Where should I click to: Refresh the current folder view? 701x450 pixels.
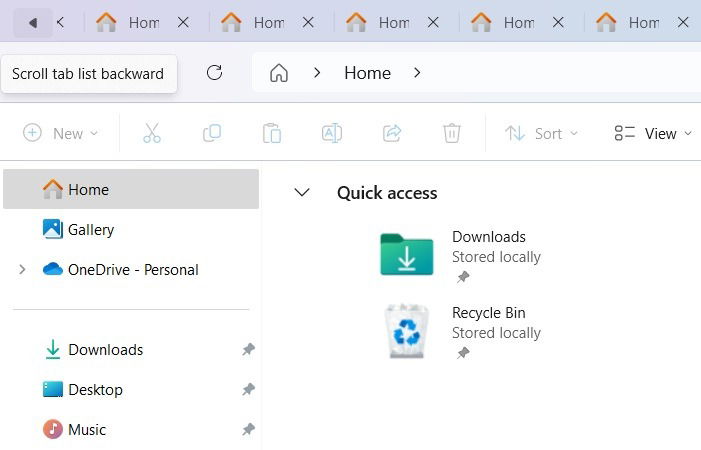coord(215,72)
